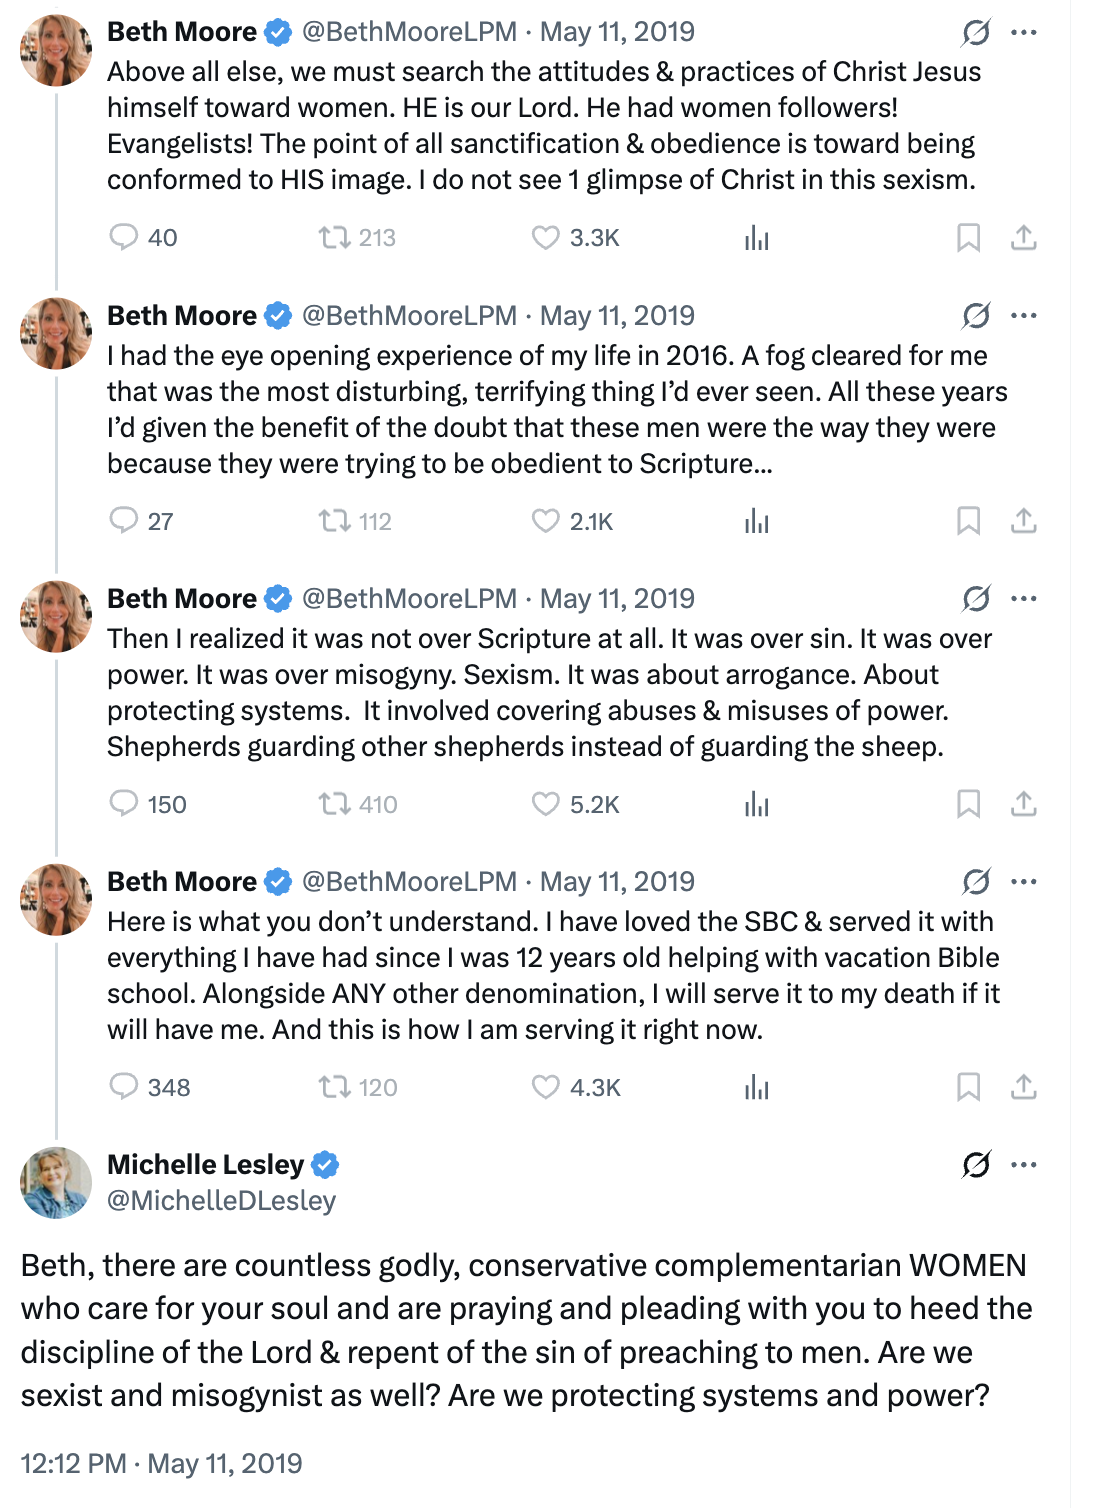Screen dimensions: 1106x1508
Task: Open Michelle Lesley's profile picture
Action: point(56,1182)
